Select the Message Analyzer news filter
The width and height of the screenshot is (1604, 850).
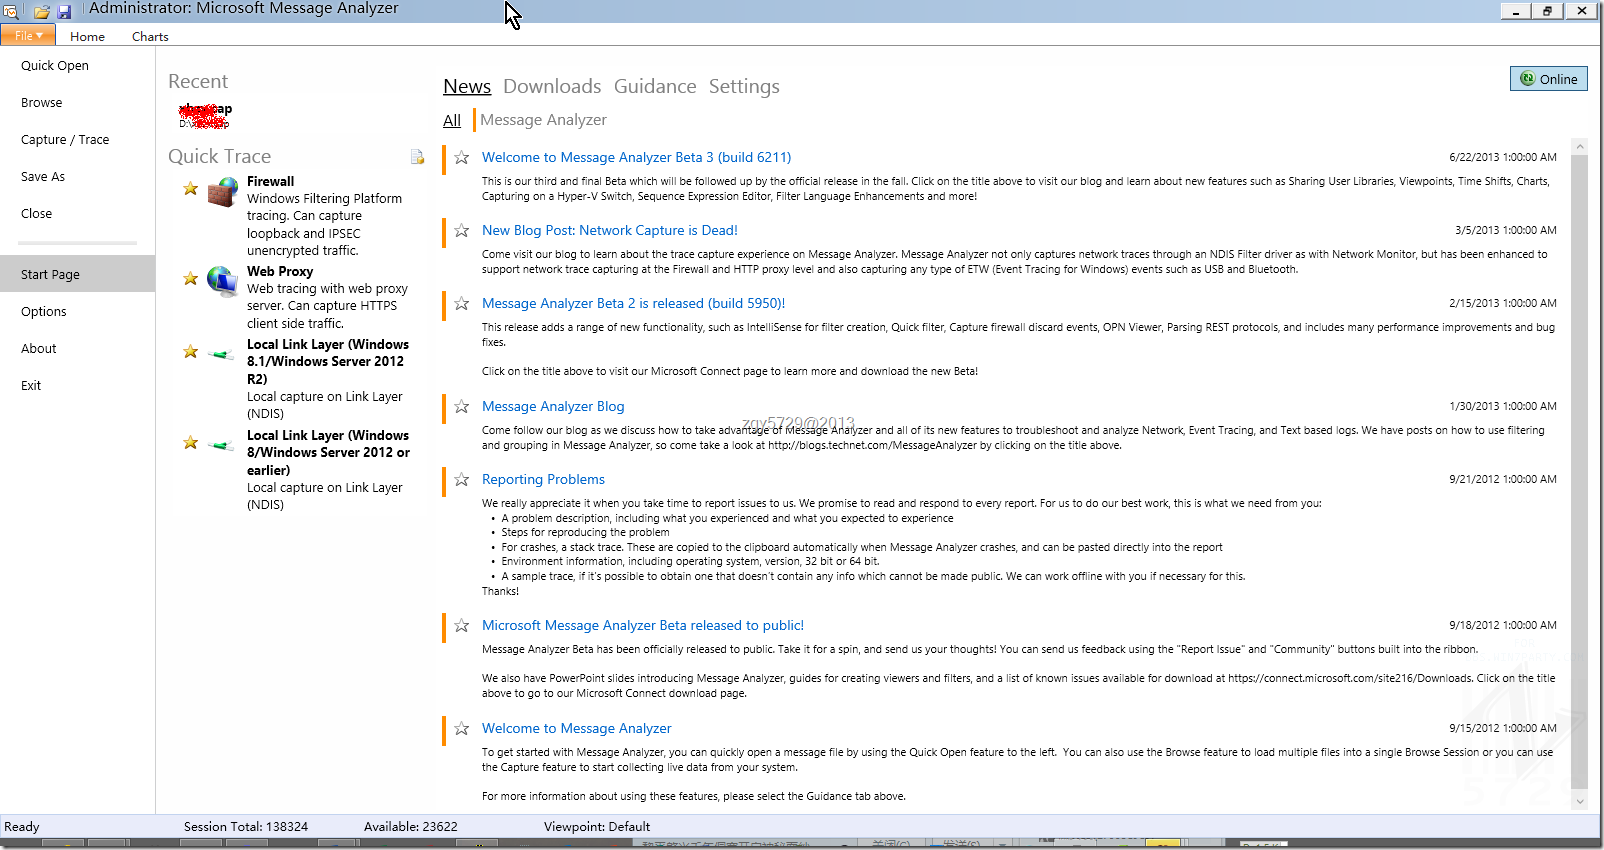click(543, 120)
